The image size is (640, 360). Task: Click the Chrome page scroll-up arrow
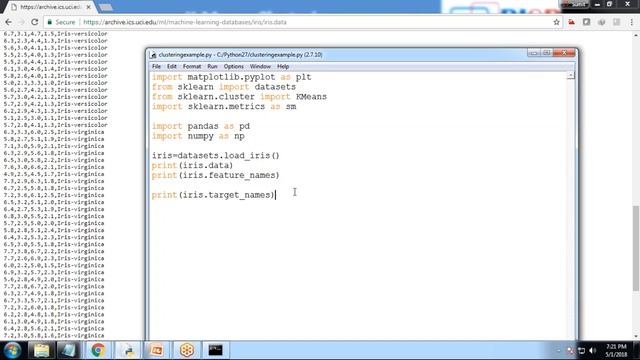636,36
